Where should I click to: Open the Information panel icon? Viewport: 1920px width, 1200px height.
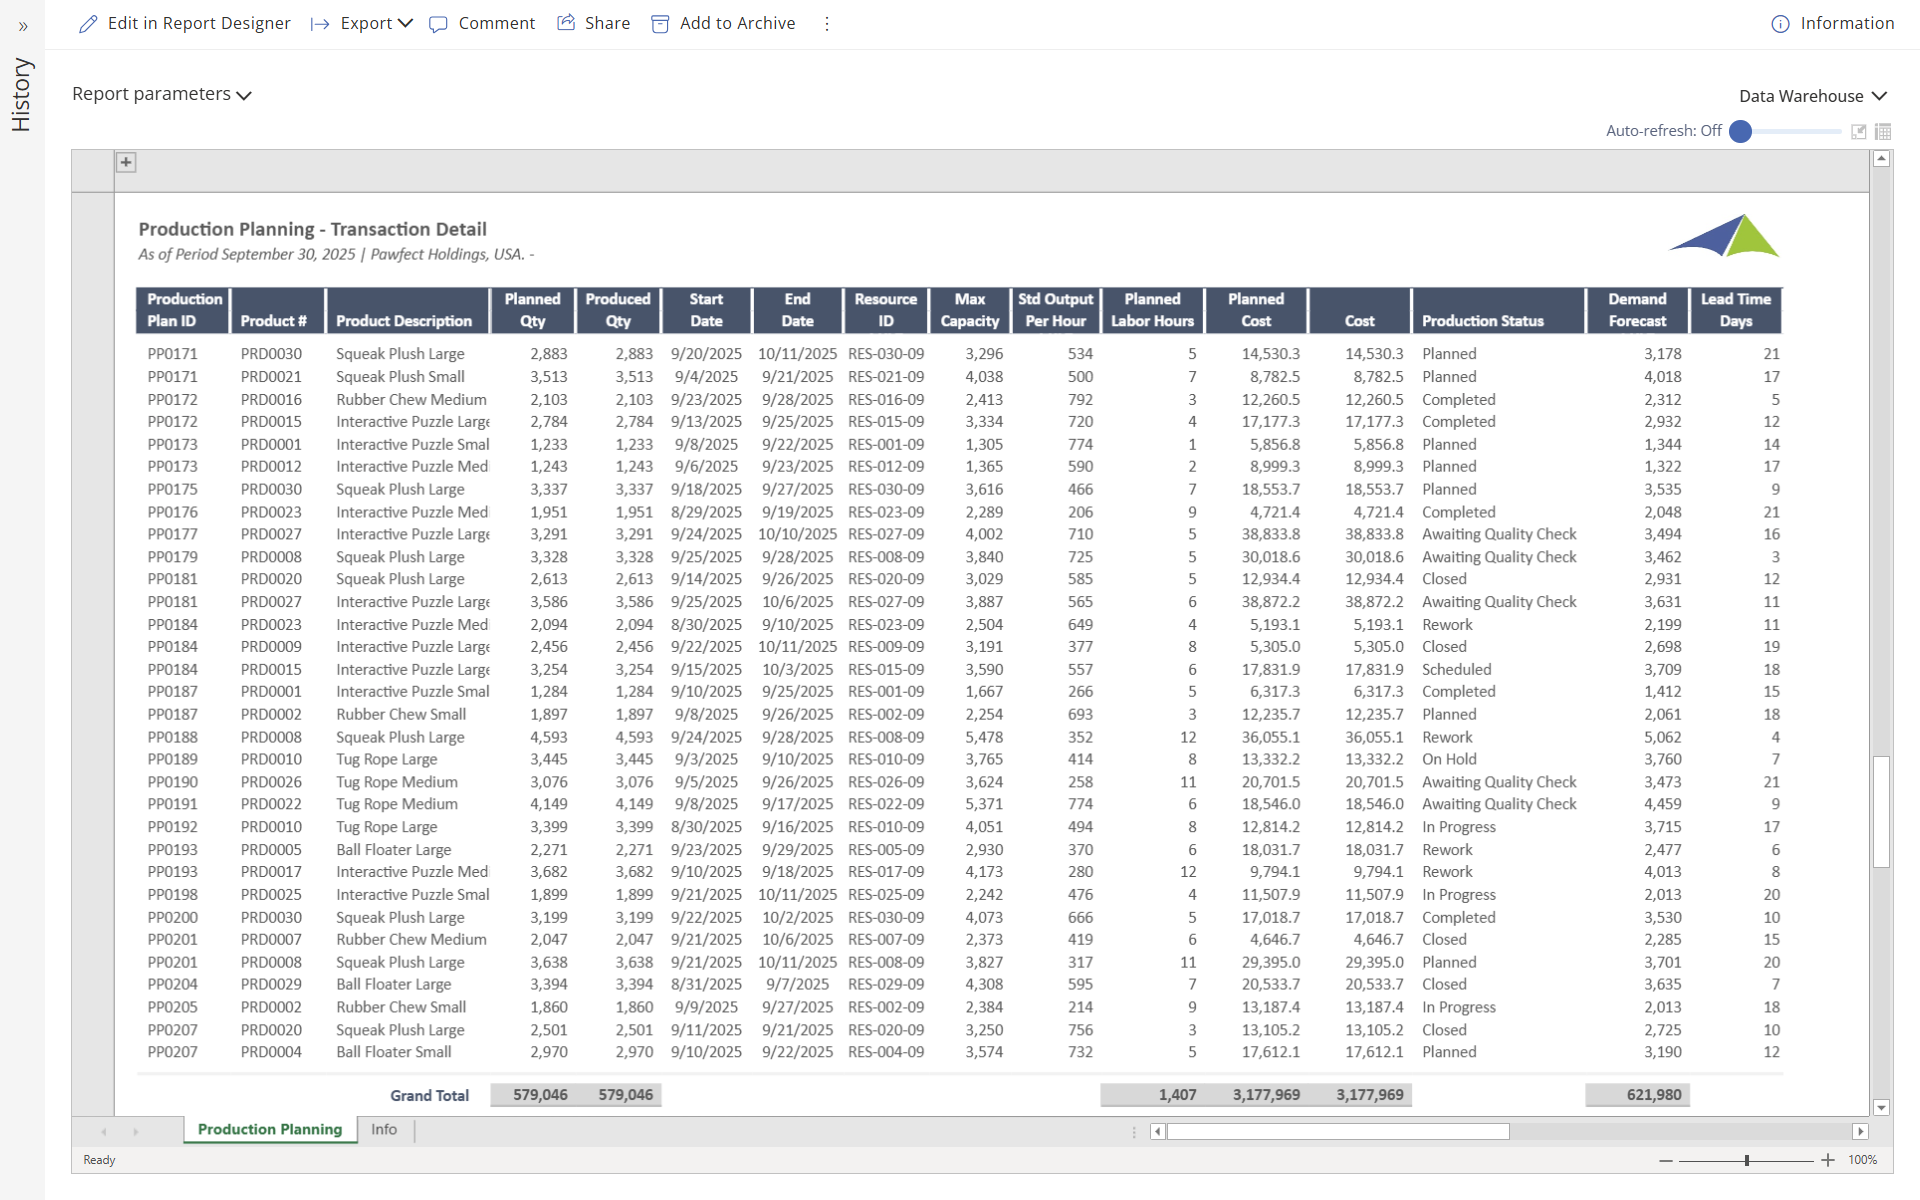pos(1780,24)
